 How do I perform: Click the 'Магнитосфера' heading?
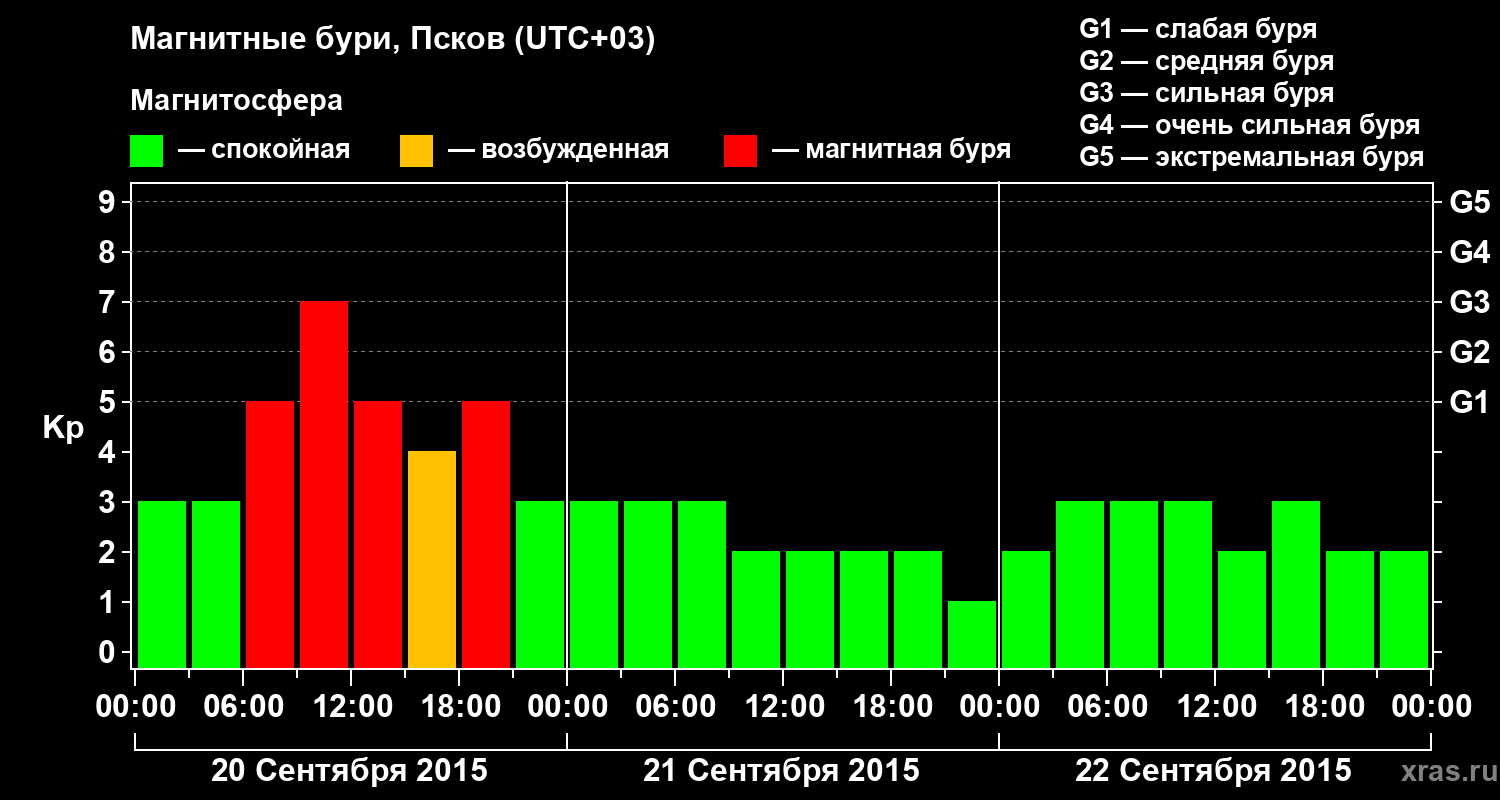click(x=236, y=101)
